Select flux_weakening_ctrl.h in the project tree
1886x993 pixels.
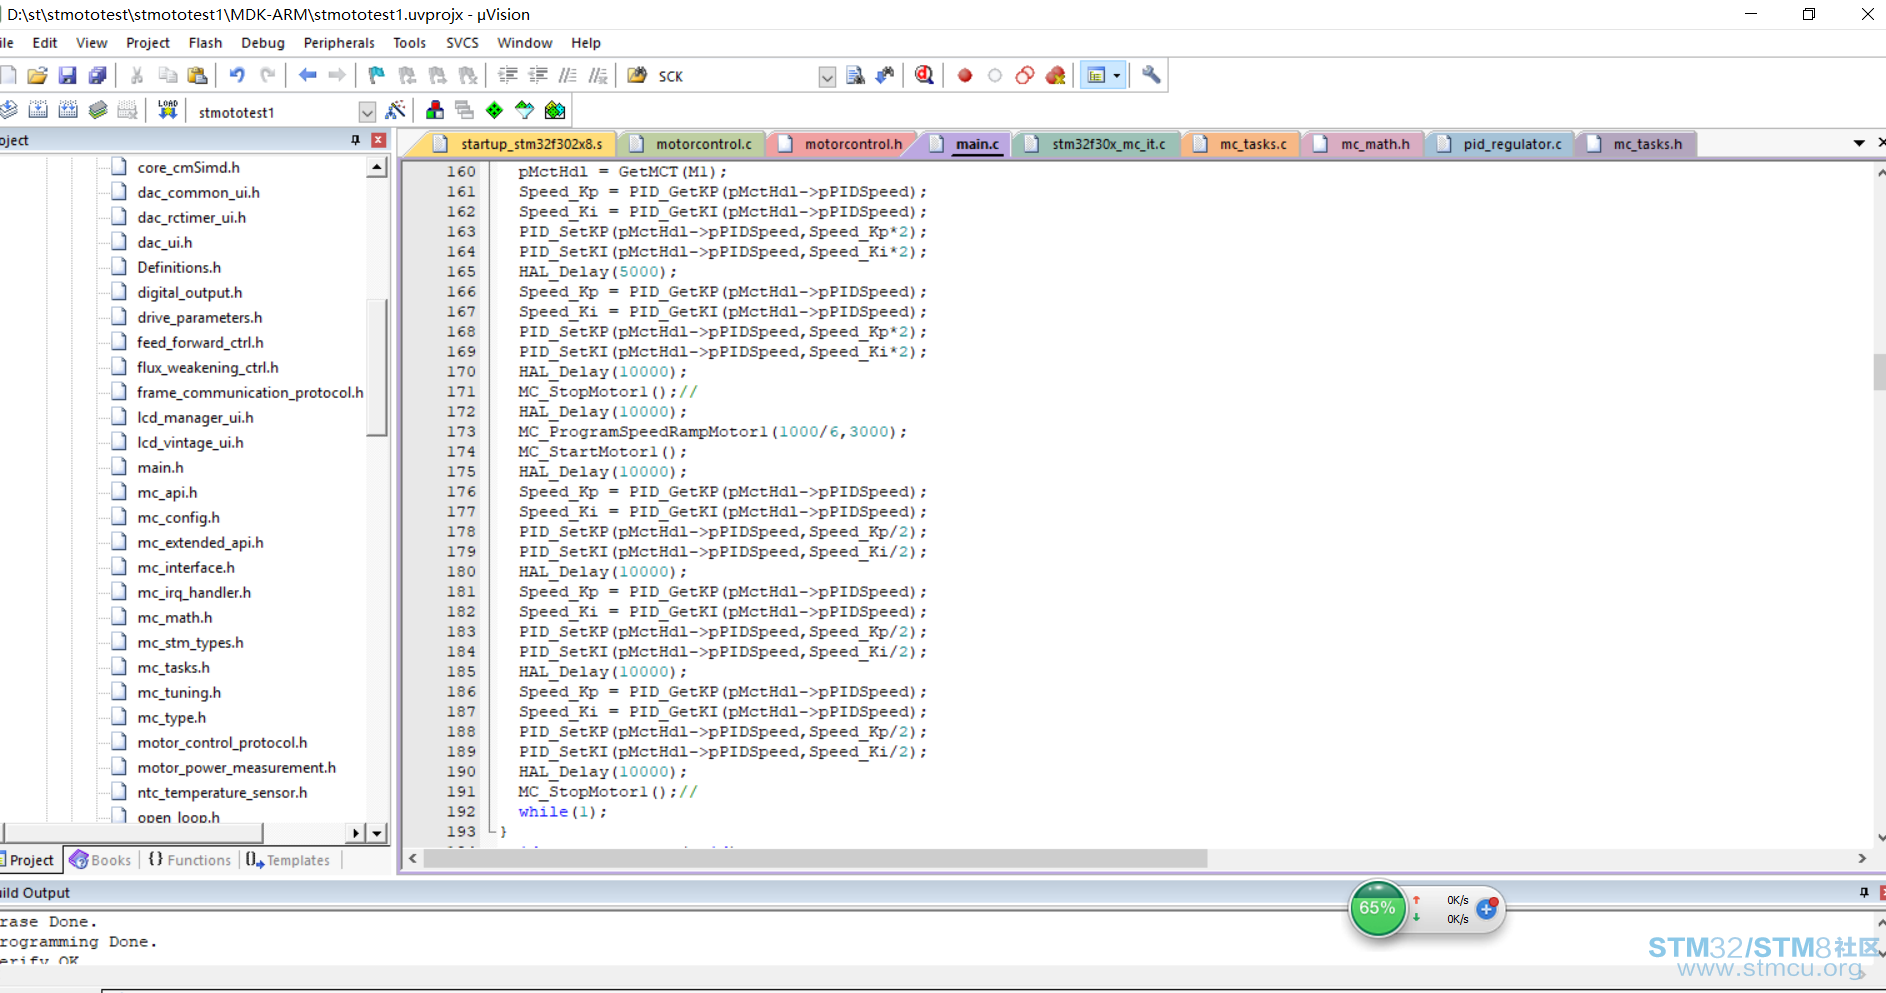(208, 367)
